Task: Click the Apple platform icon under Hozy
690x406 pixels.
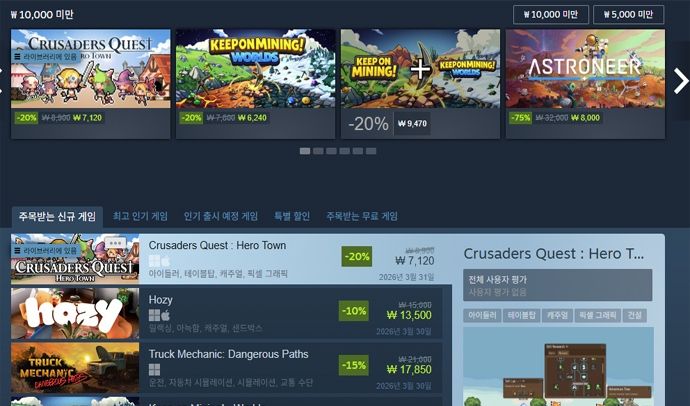Action: pyautogui.click(x=166, y=315)
